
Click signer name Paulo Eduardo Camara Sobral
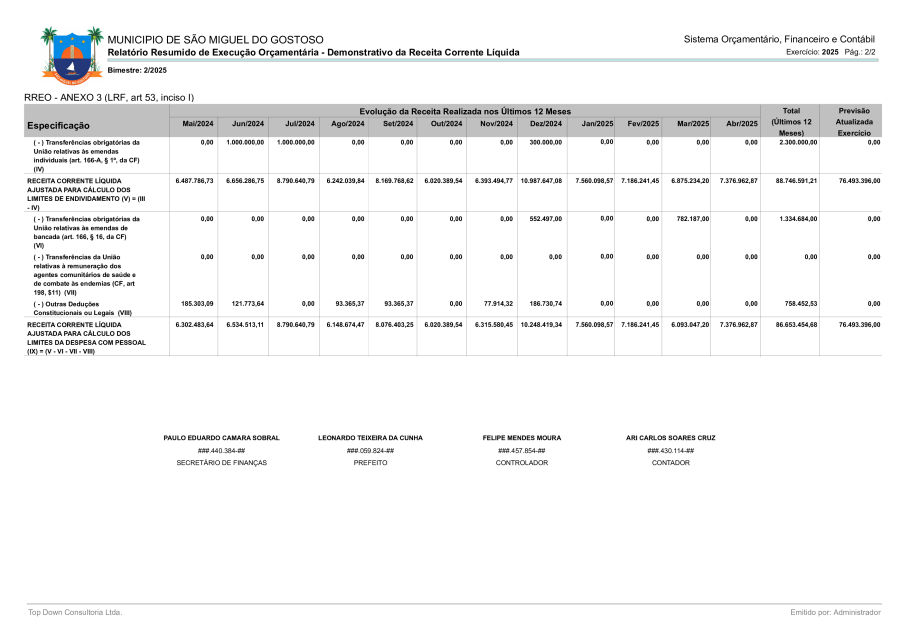[x=221, y=438]
